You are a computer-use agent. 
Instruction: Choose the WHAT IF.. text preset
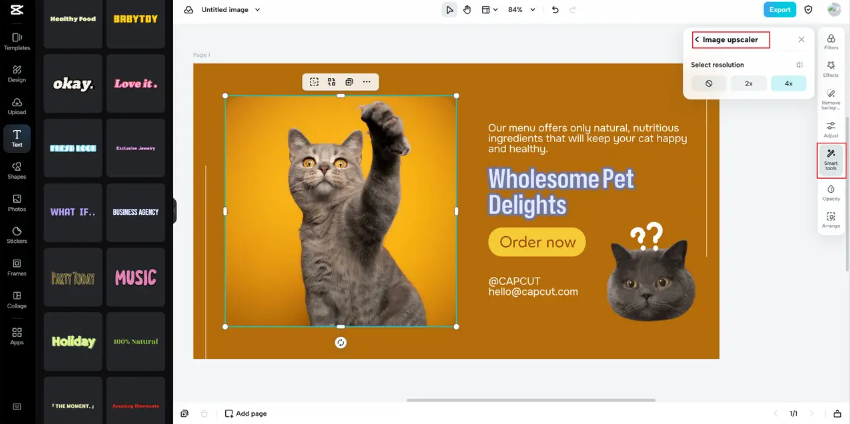pyautogui.click(x=73, y=213)
